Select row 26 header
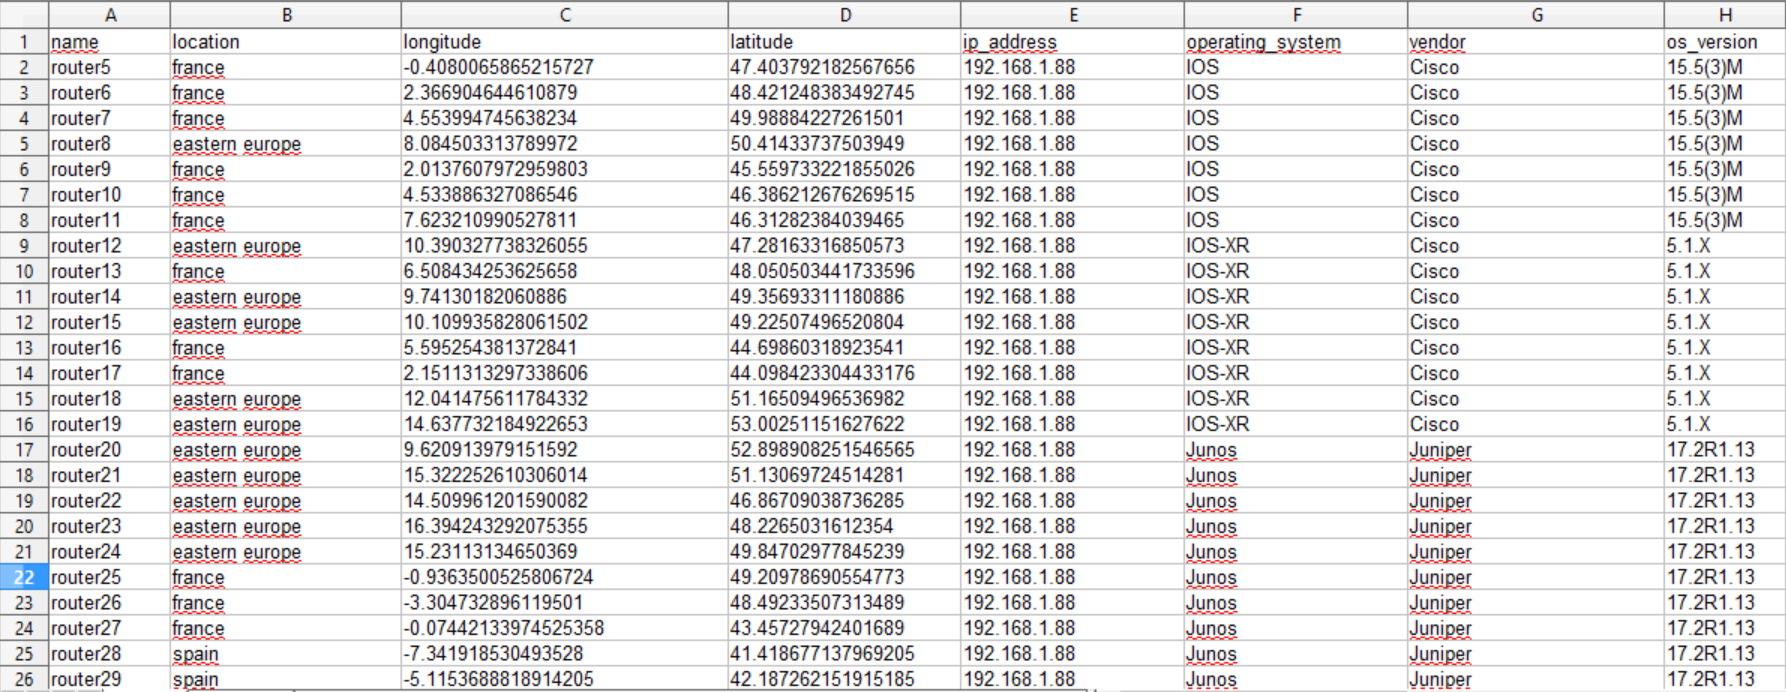This screenshot has height=692, width=1786. (x=24, y=679)
